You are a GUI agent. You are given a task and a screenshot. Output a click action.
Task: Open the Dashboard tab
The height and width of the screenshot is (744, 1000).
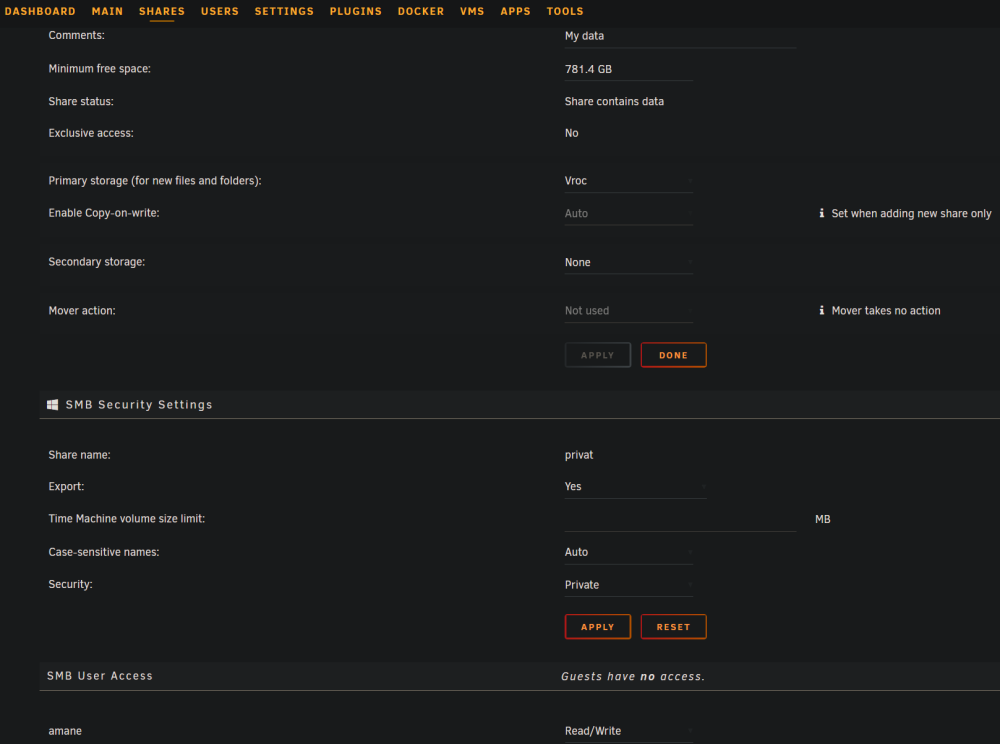40,11
